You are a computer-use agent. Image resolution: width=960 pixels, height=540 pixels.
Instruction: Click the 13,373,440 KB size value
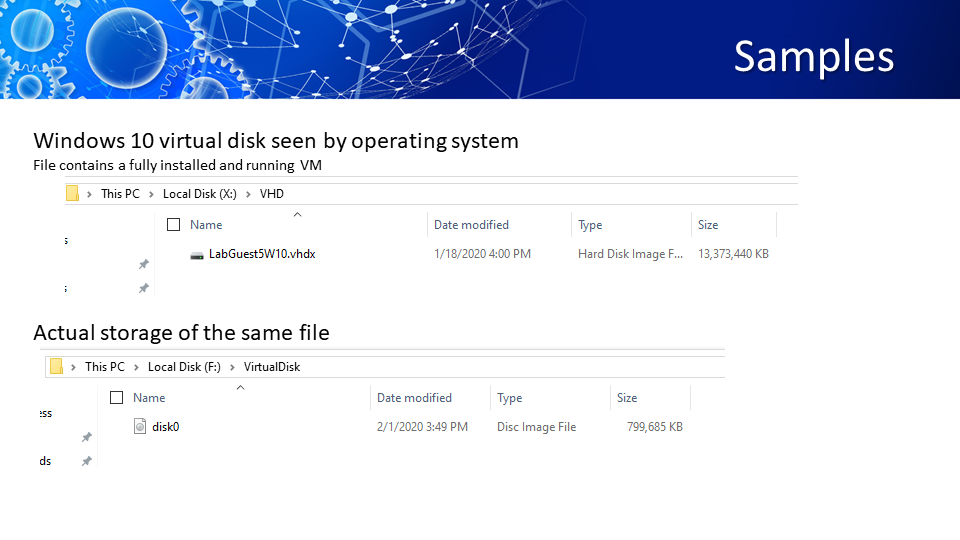(x=733, y=253)
